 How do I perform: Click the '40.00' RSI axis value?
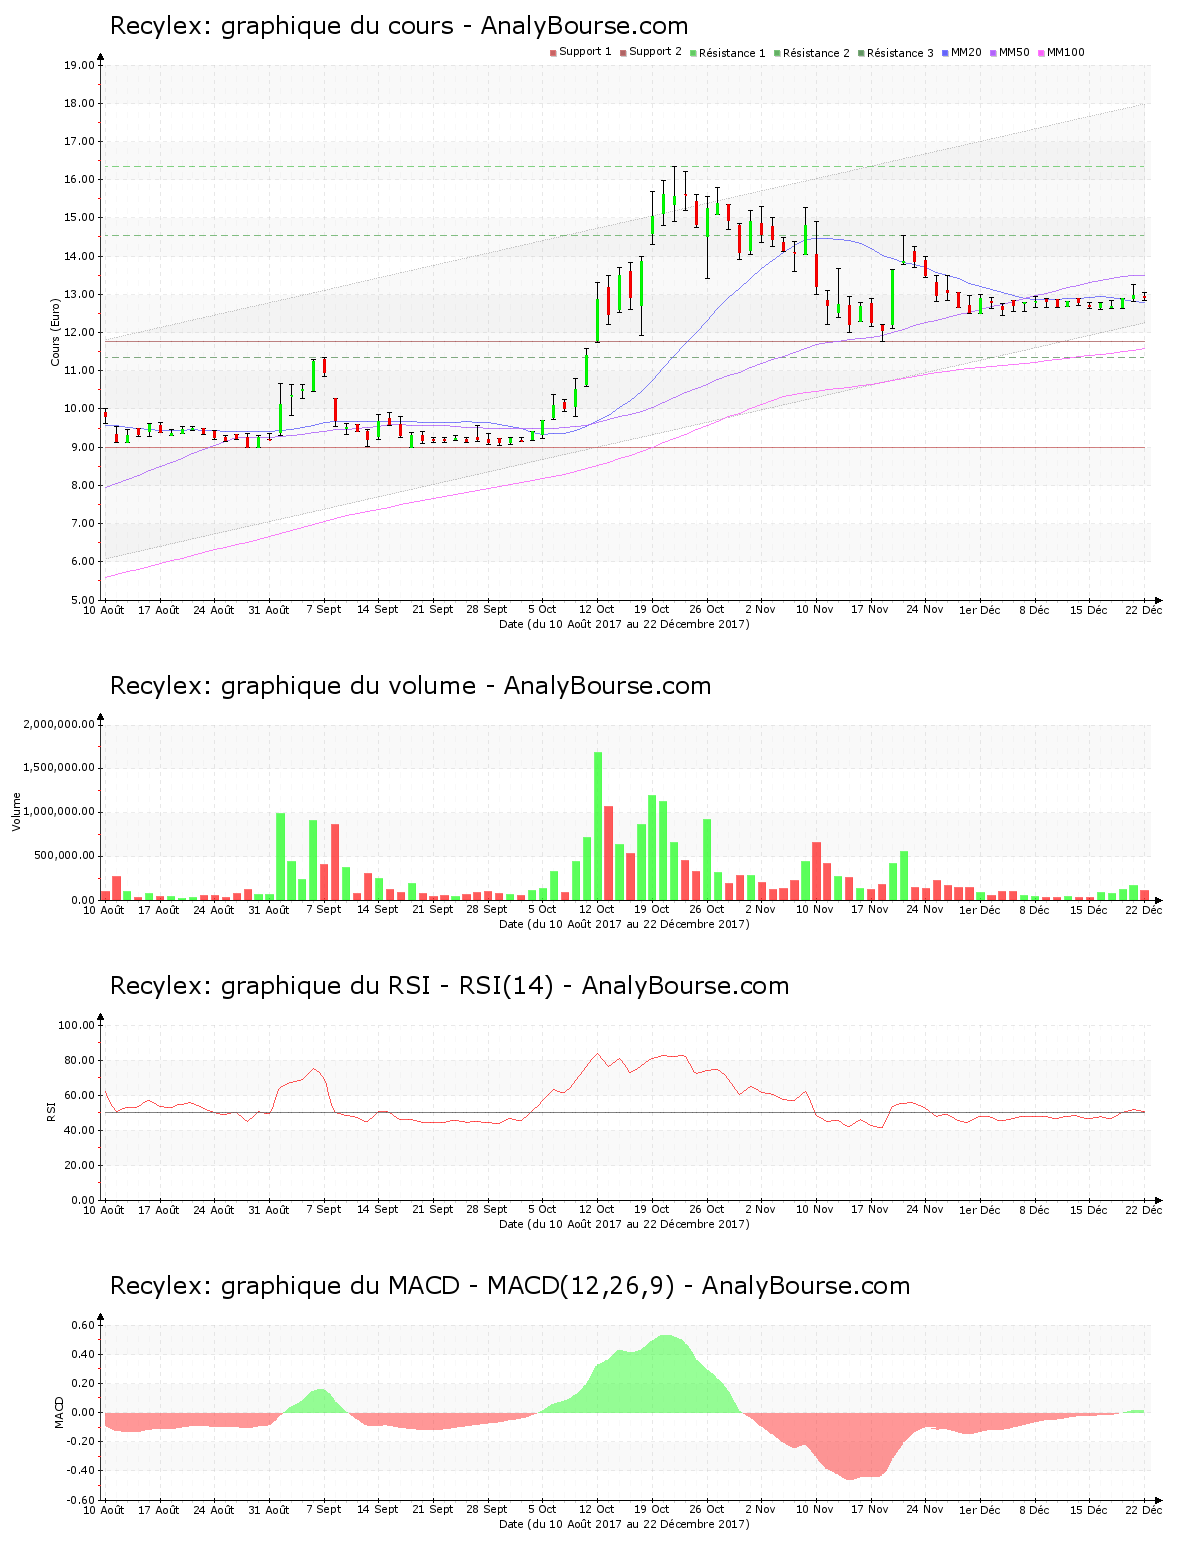tap(79, 1130)
